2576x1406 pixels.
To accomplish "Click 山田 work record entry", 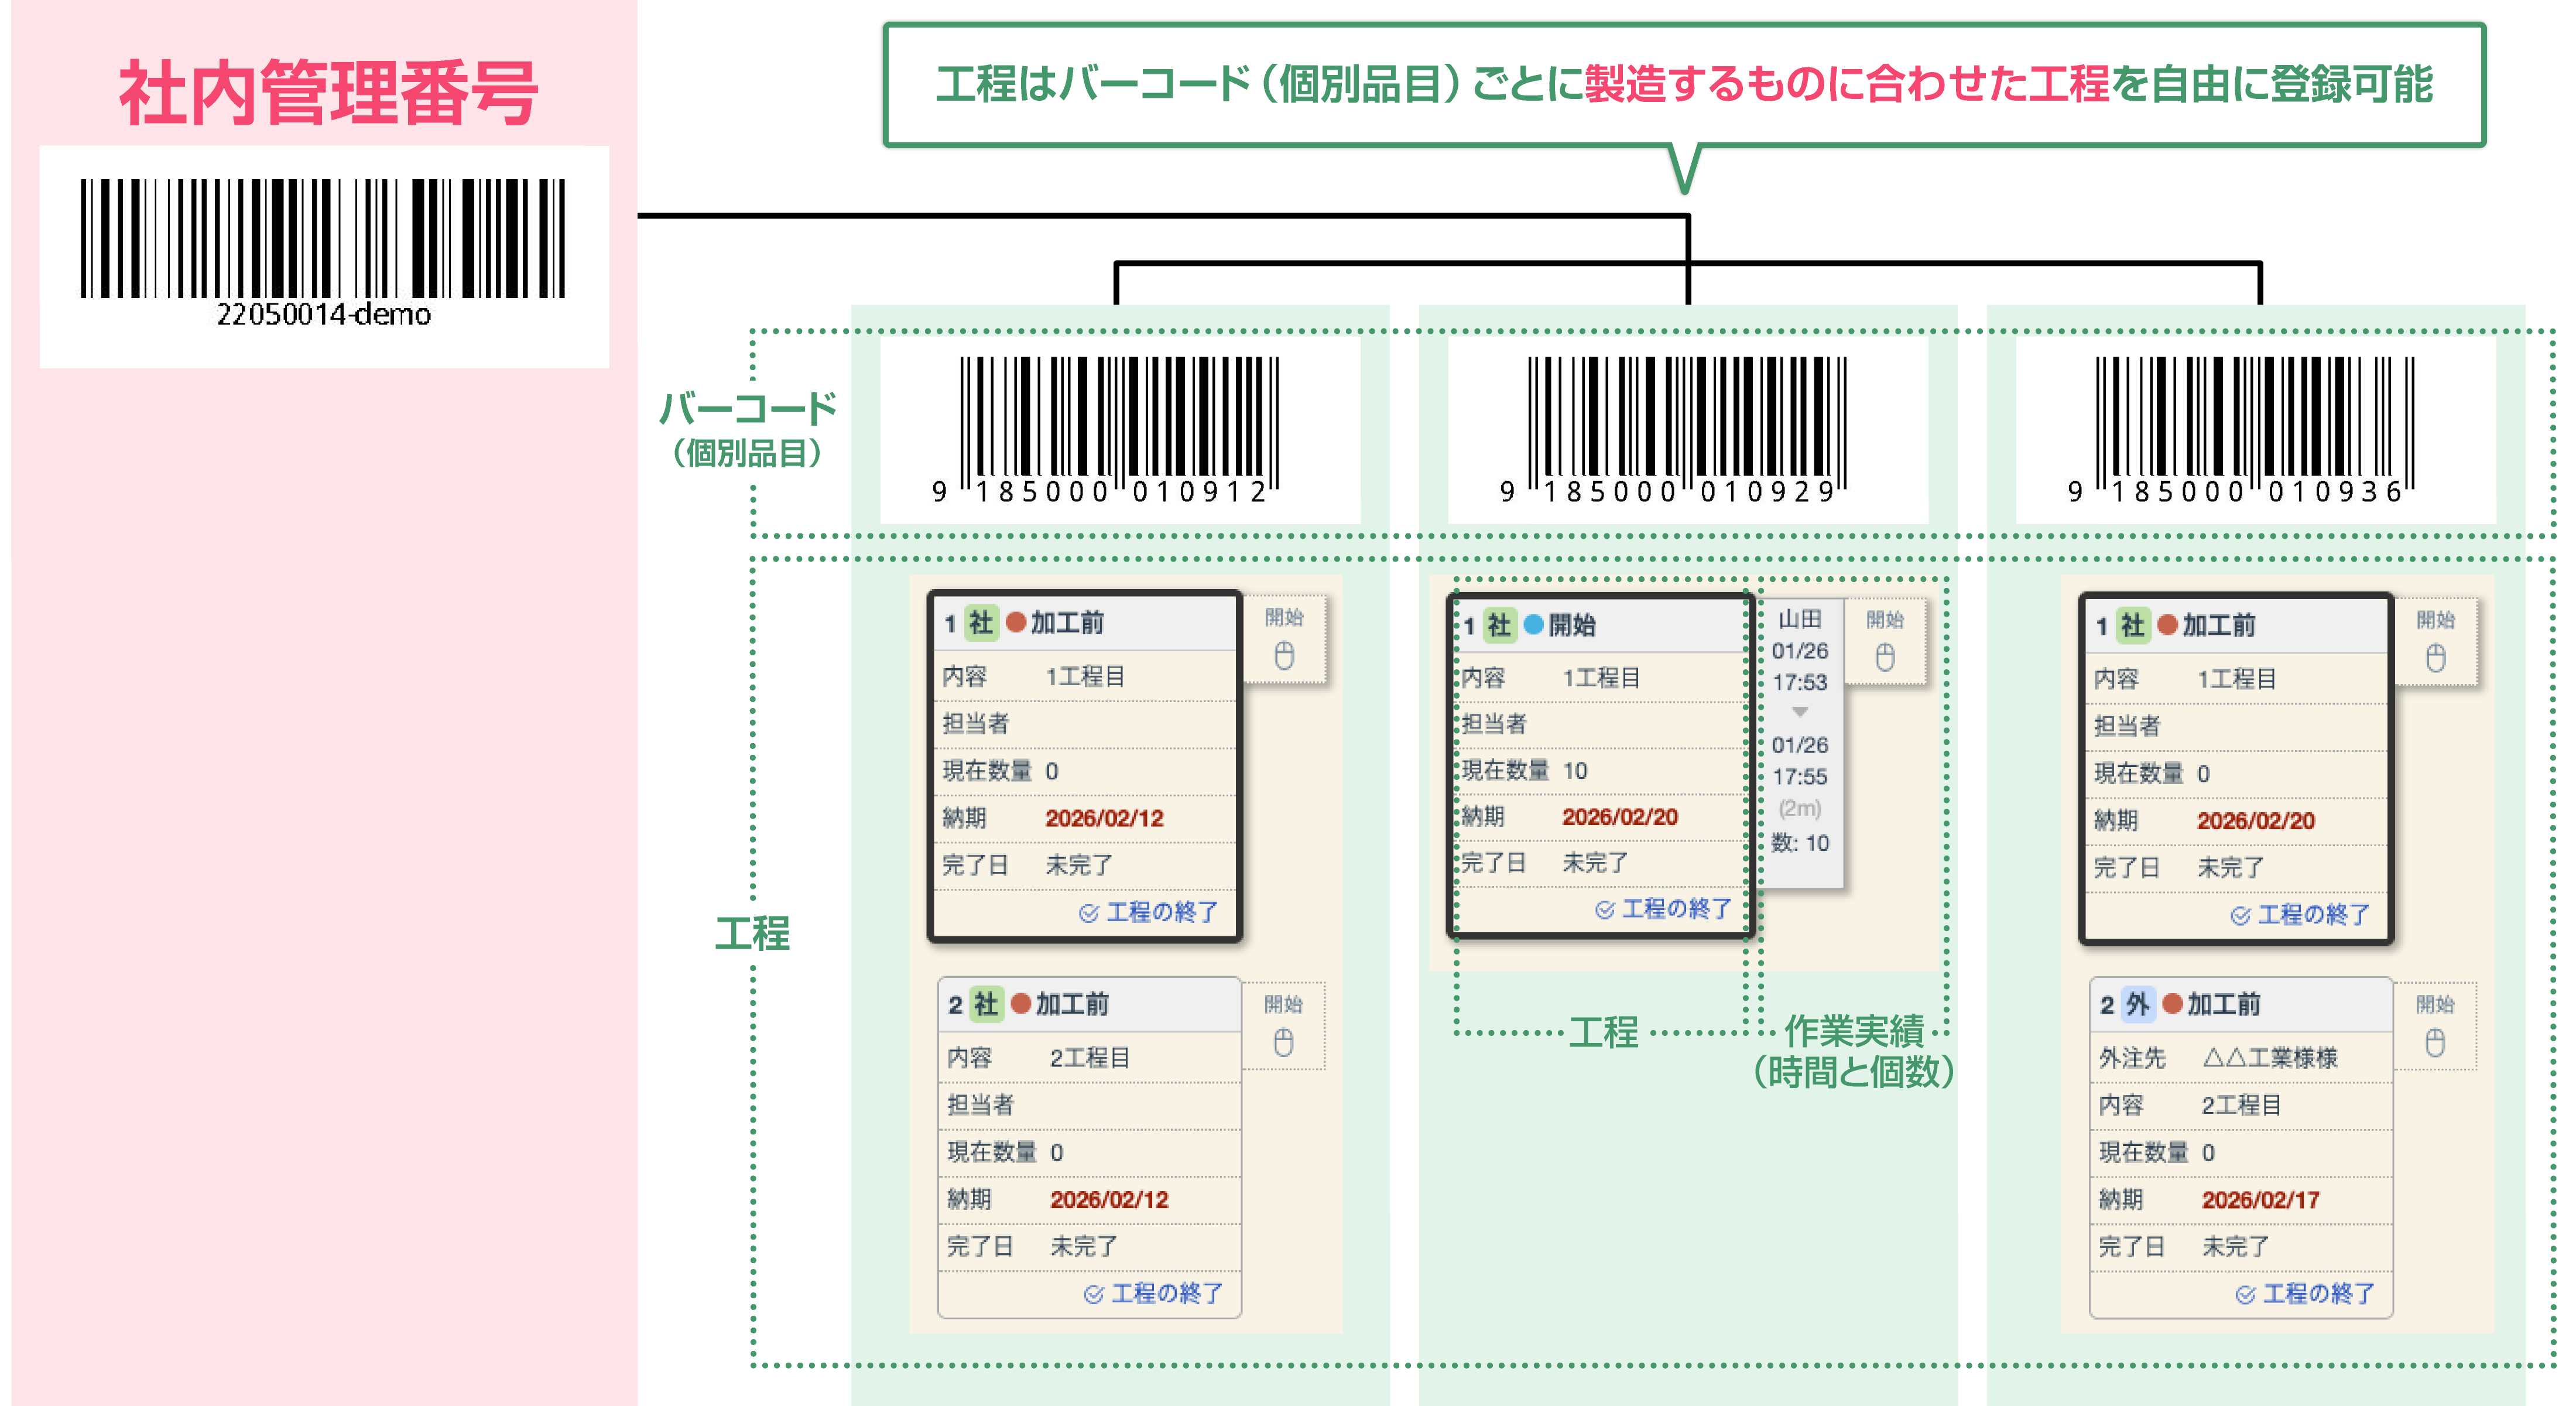I will pos(1799,619).
